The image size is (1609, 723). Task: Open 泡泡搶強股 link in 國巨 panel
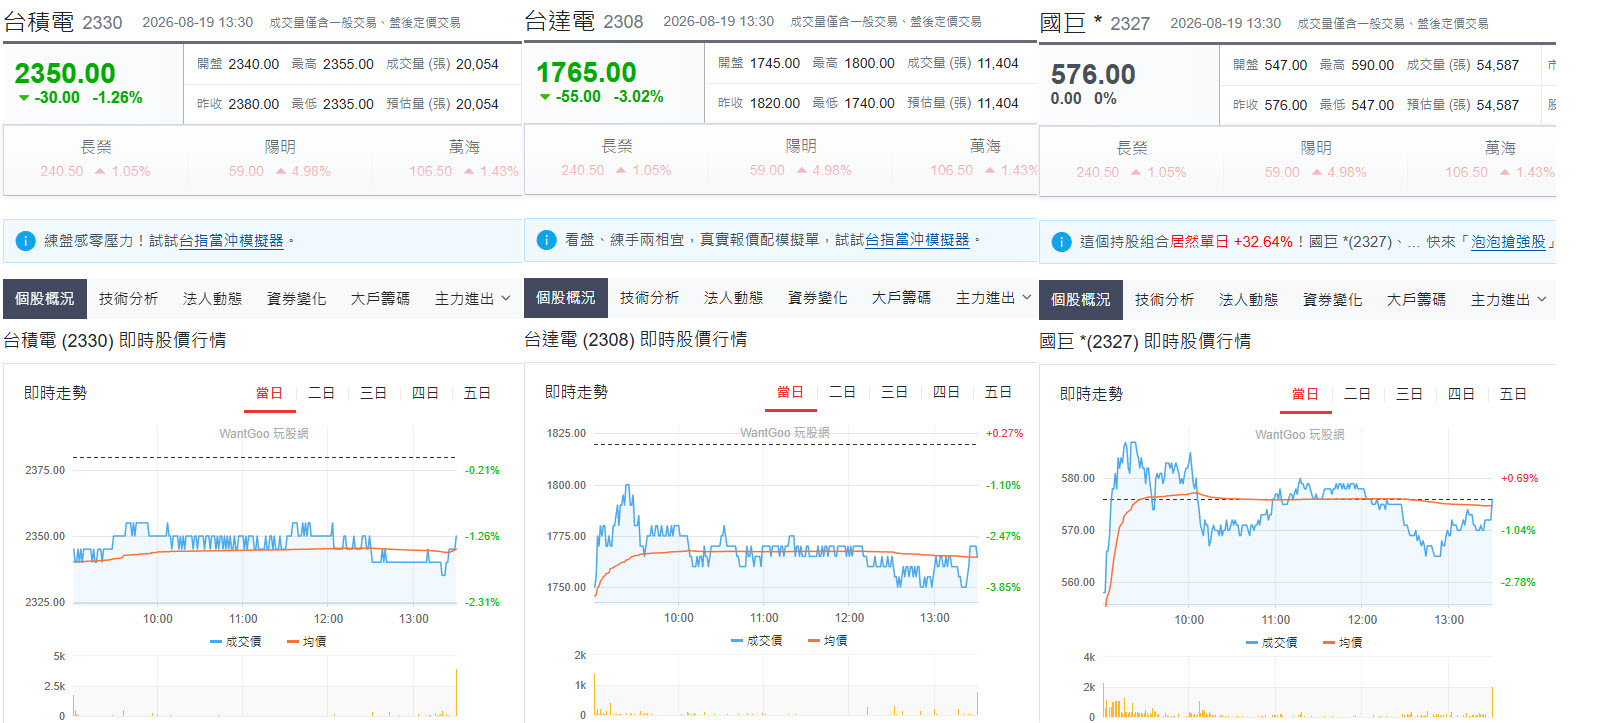click(x=1508, y=242)
